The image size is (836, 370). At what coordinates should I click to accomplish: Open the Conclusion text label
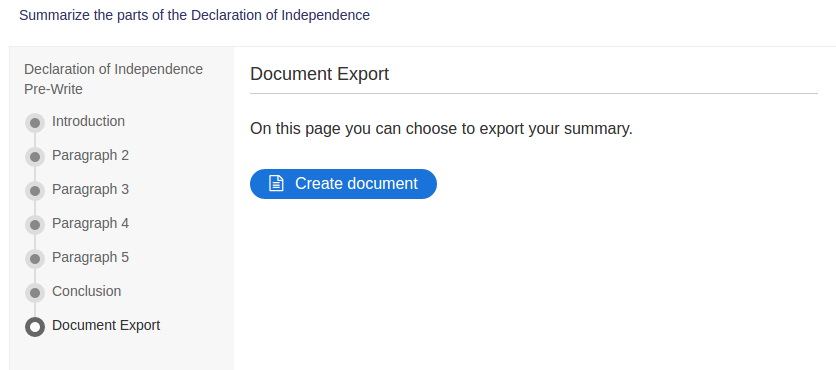coord(87,291)
